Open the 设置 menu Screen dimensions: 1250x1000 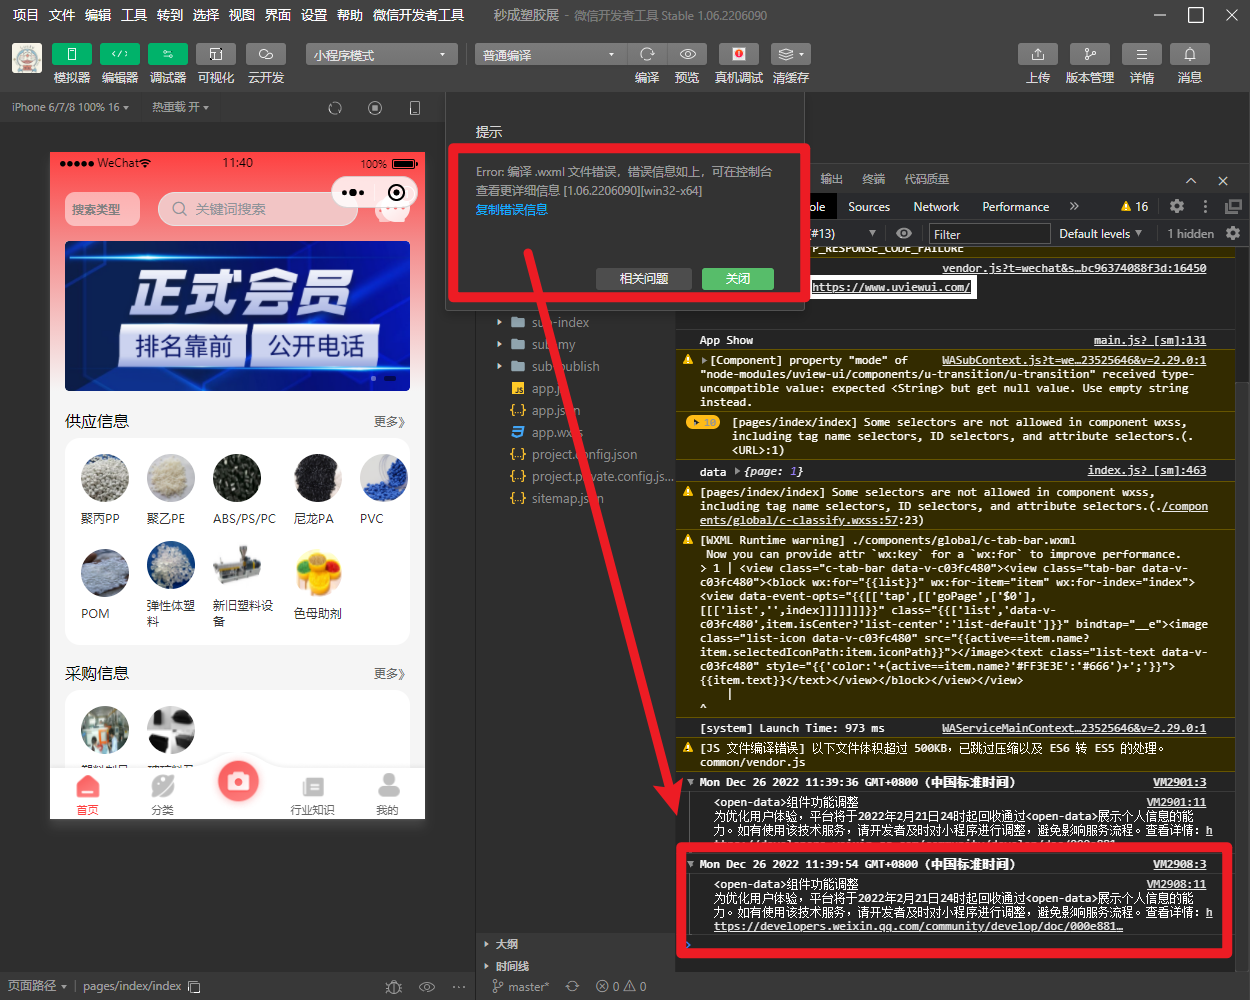pos(314,15)
